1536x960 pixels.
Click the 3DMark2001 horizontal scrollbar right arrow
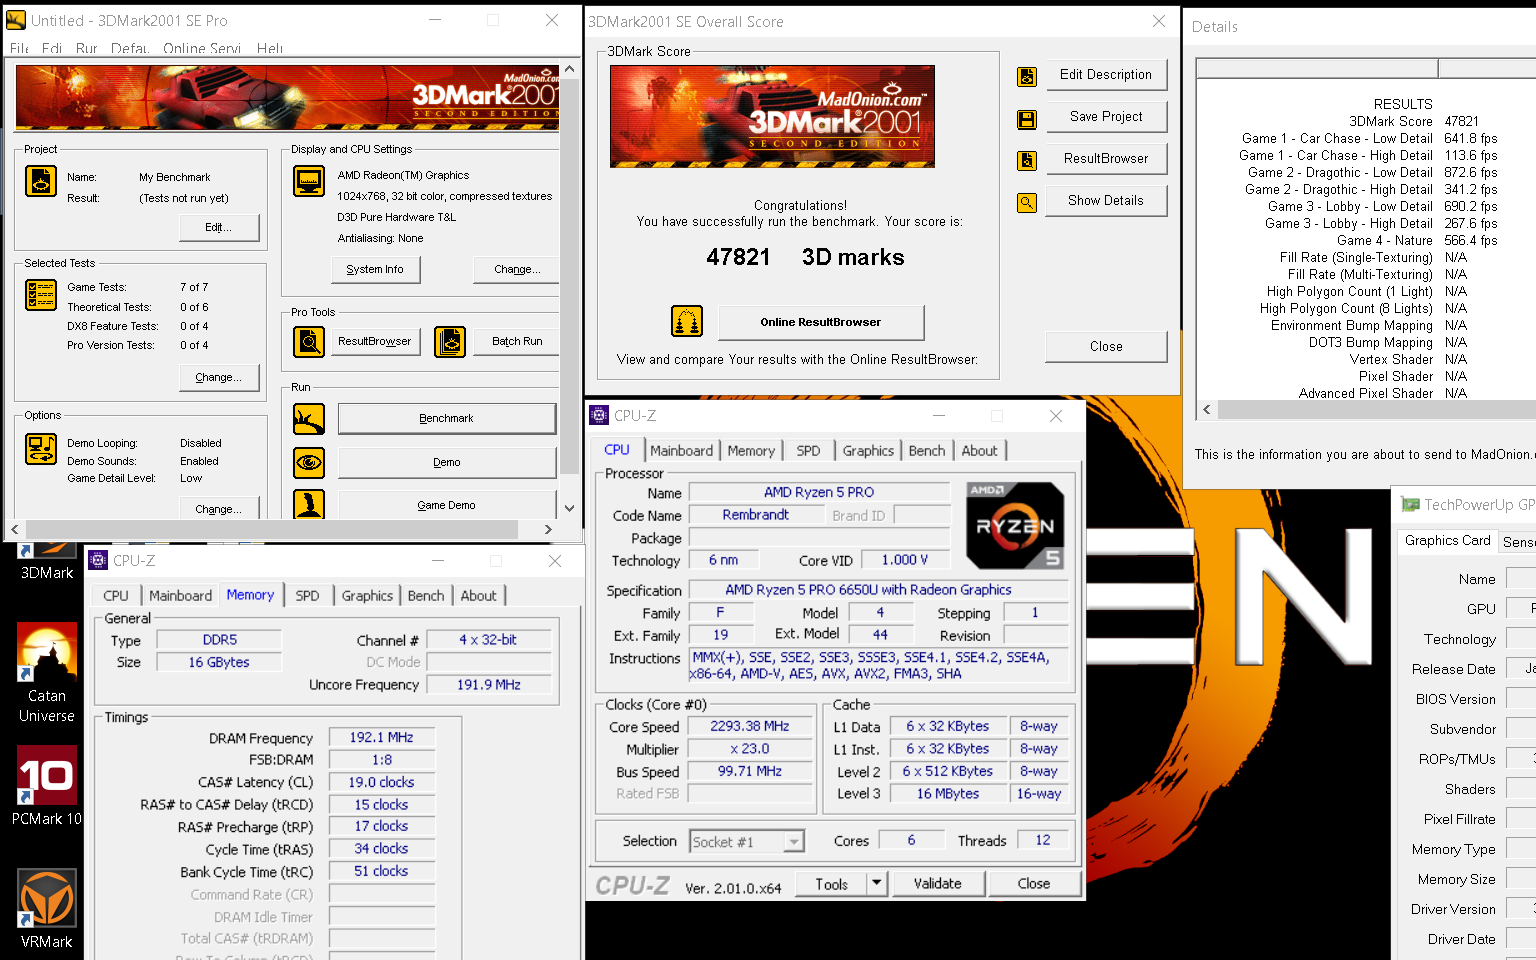[x=548, y=529]
